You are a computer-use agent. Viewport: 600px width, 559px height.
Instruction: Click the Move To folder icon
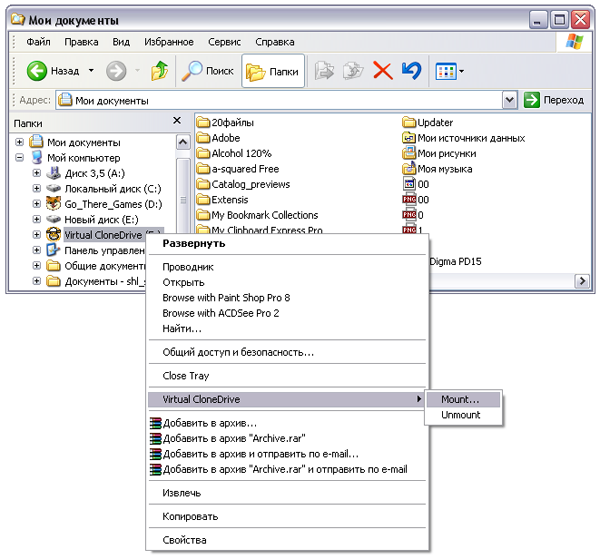pyautogui.click(x=324, y=71)
